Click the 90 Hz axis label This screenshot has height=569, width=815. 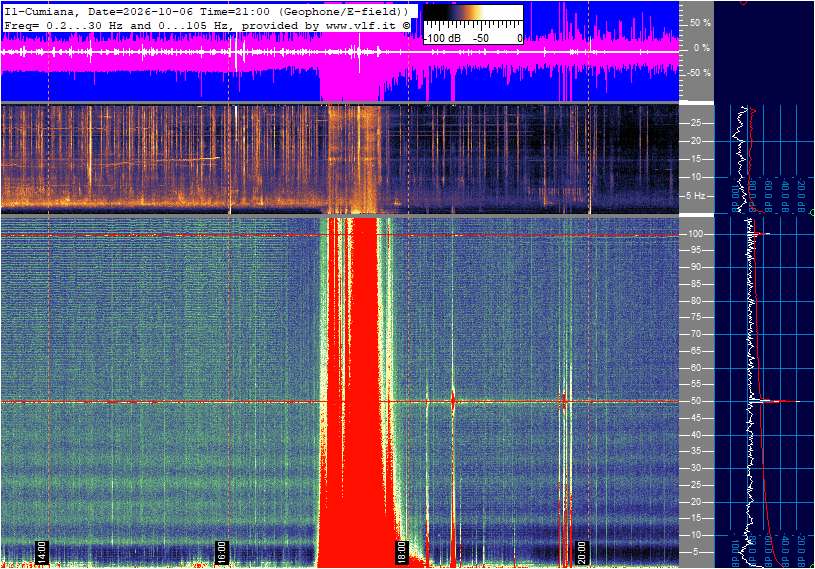(695, 267)
